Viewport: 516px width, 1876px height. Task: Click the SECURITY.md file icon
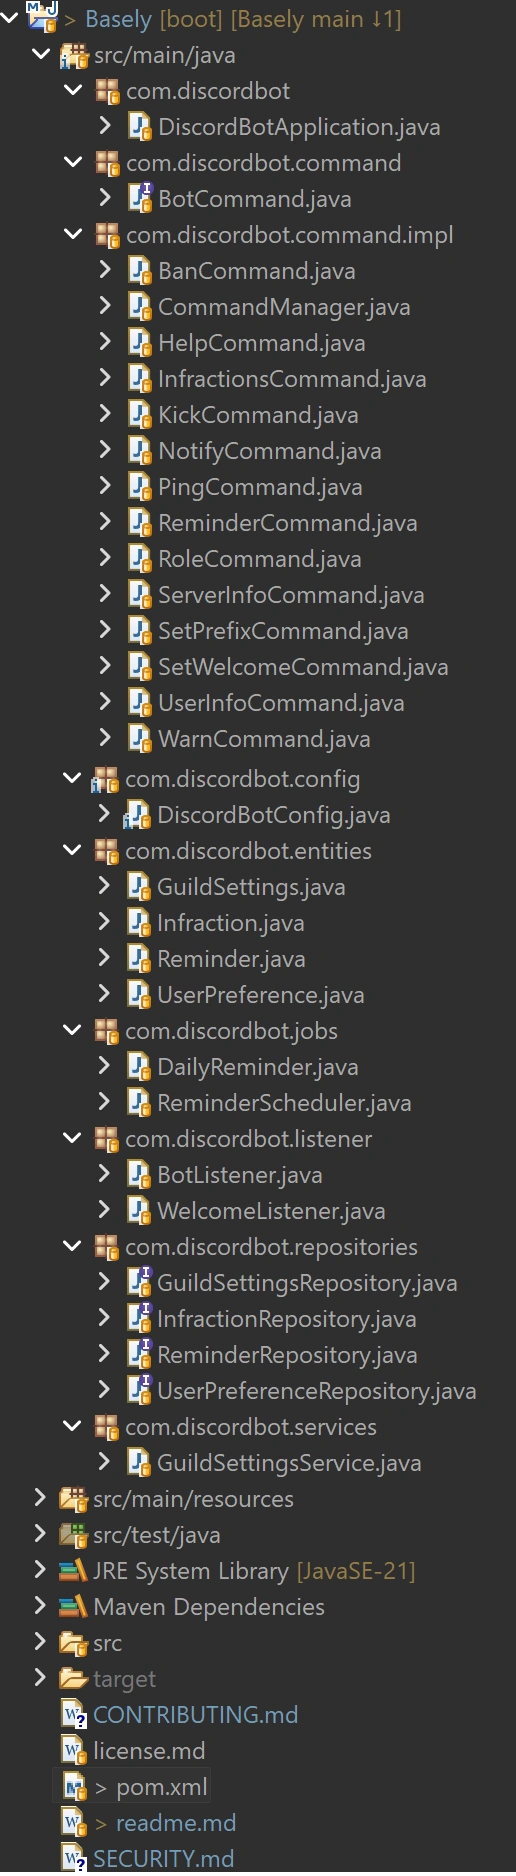(74, 1858)
